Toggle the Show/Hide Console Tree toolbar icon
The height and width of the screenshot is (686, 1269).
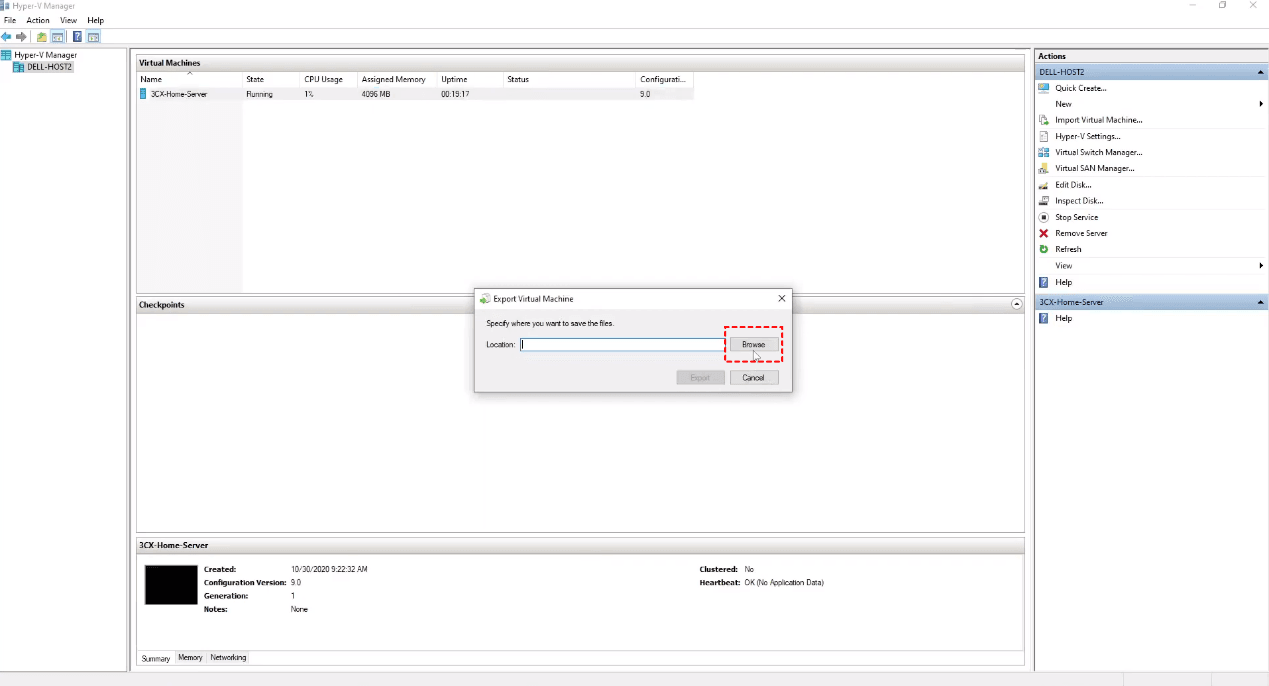(x=58, y=37)
